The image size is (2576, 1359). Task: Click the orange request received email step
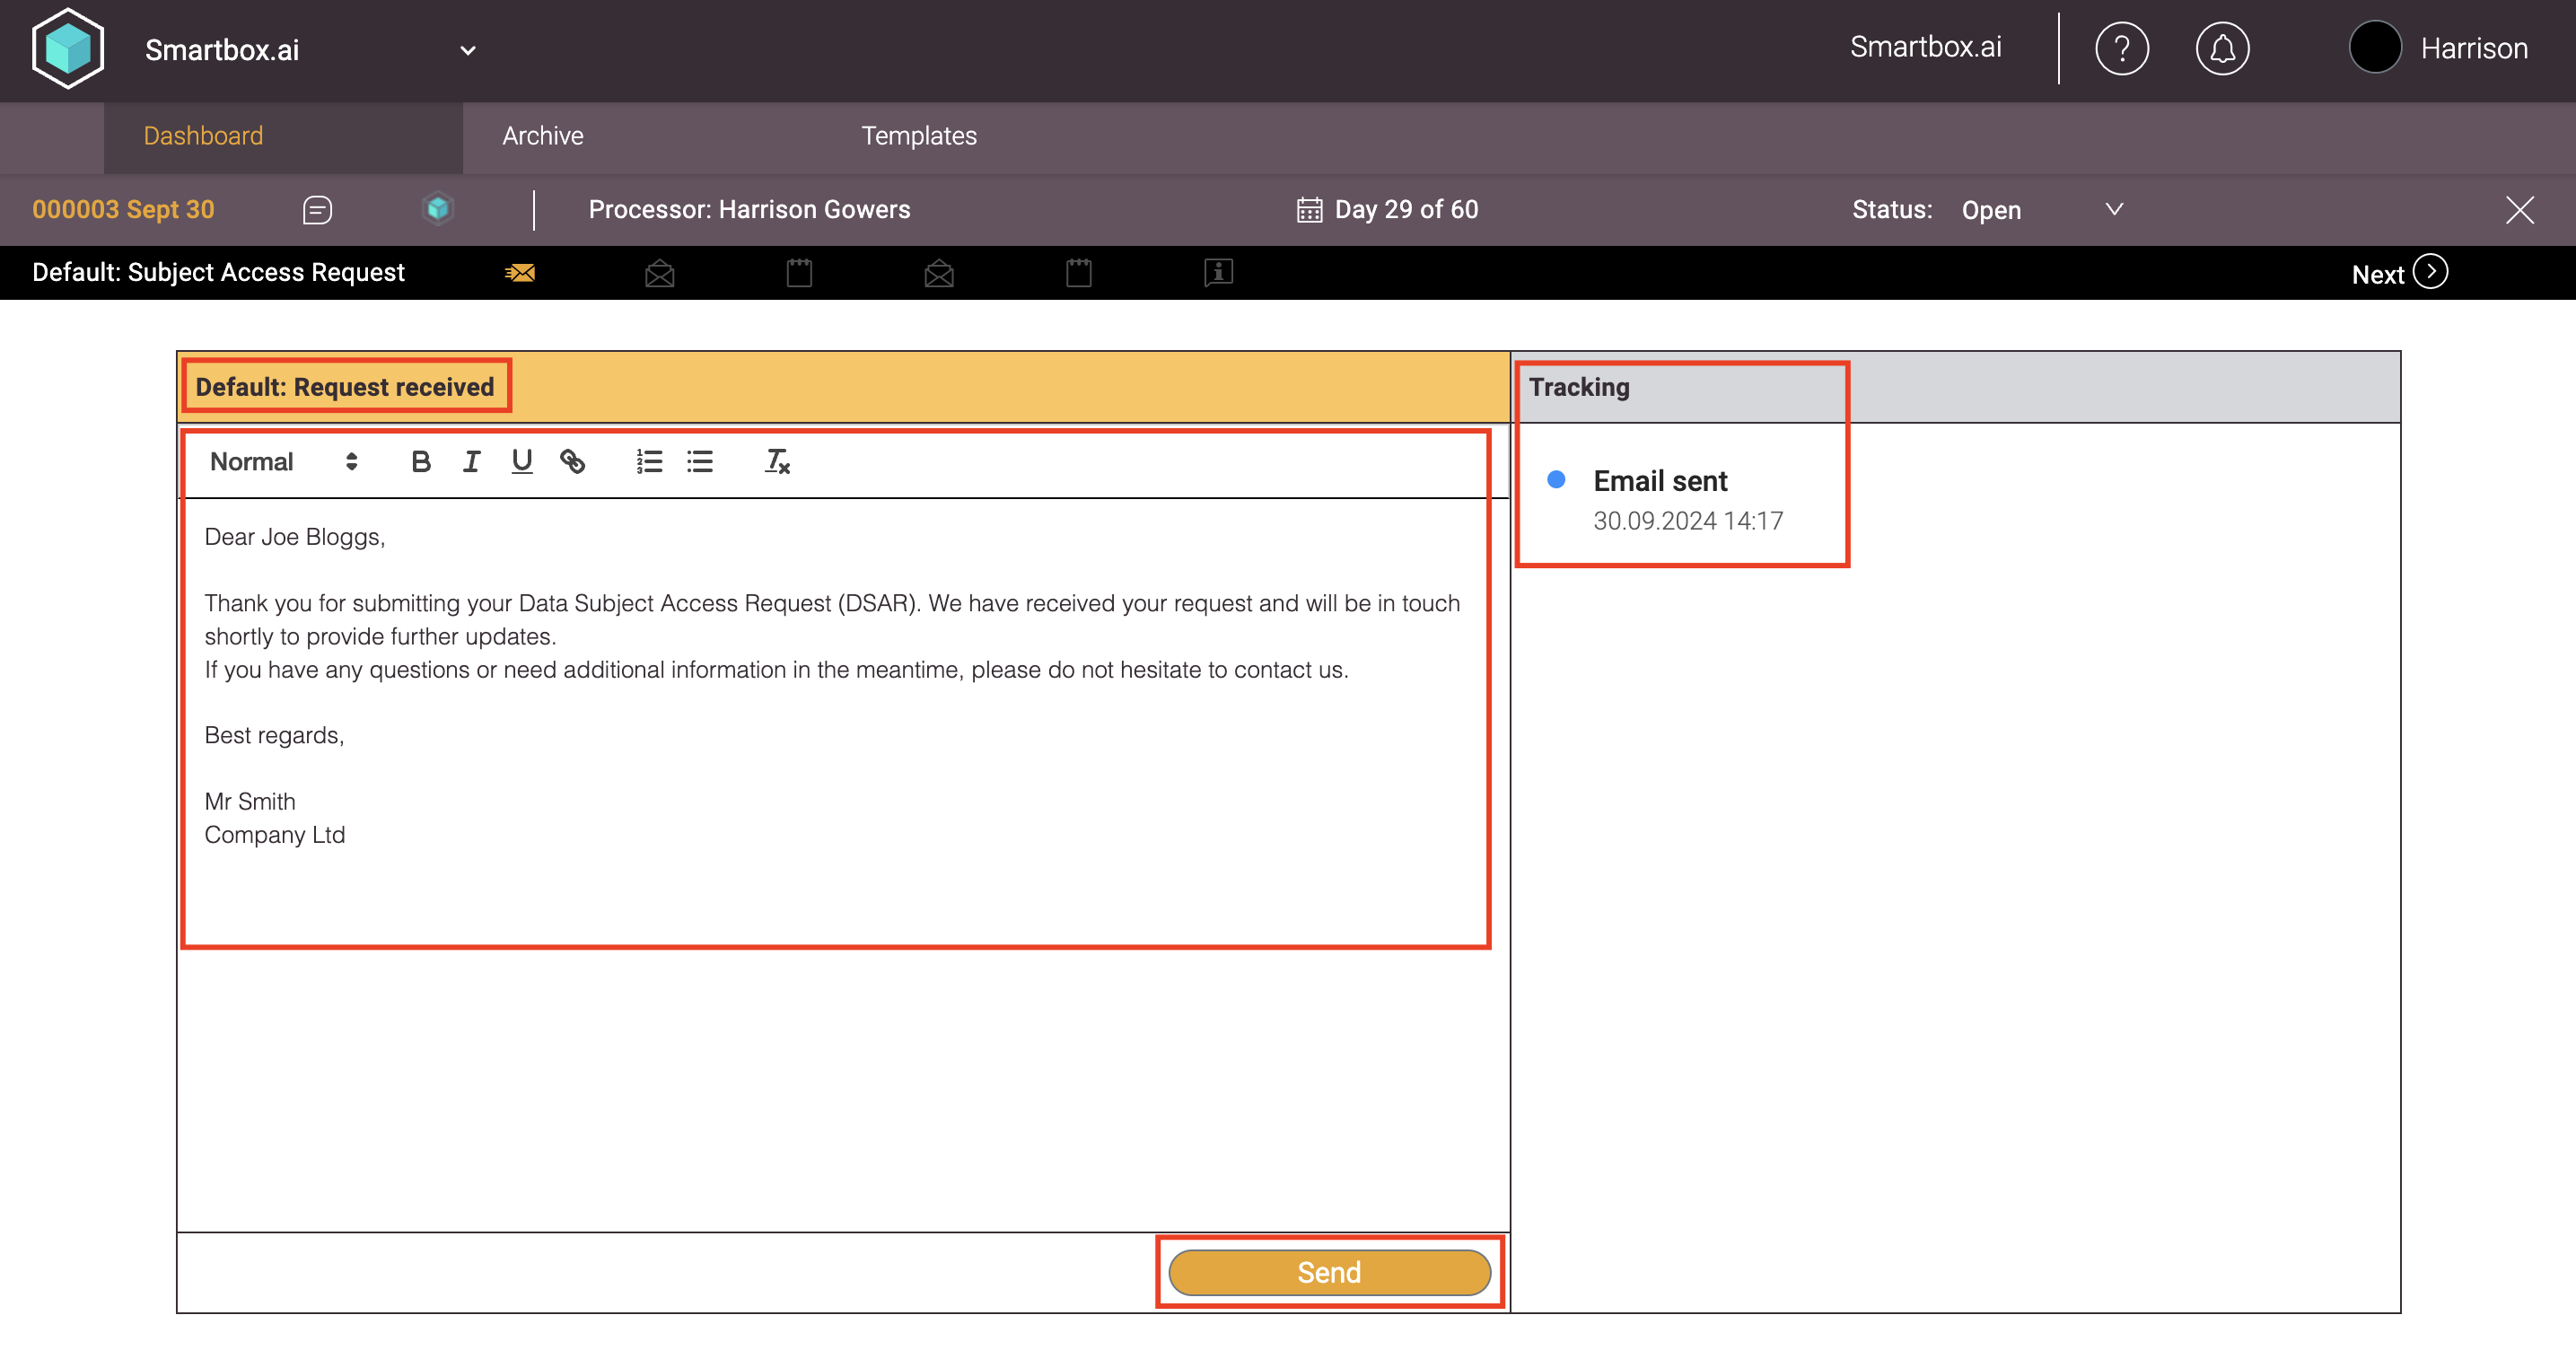[x=520, y=273]
